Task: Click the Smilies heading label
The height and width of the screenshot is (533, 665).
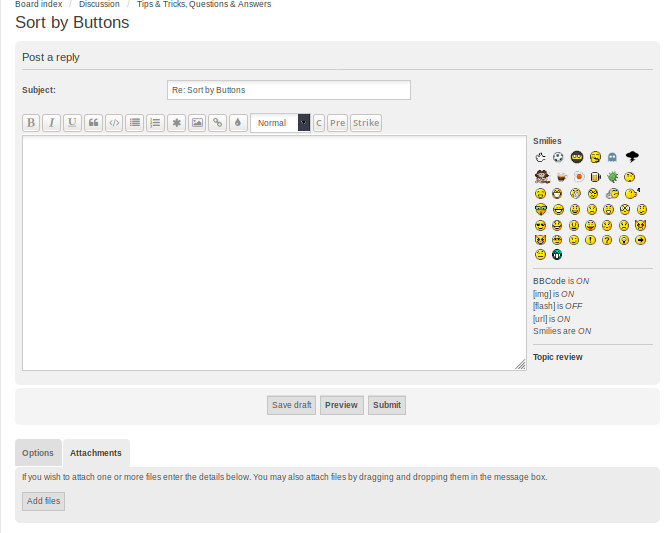Action: pyautogui.click(x=547, y=141)
